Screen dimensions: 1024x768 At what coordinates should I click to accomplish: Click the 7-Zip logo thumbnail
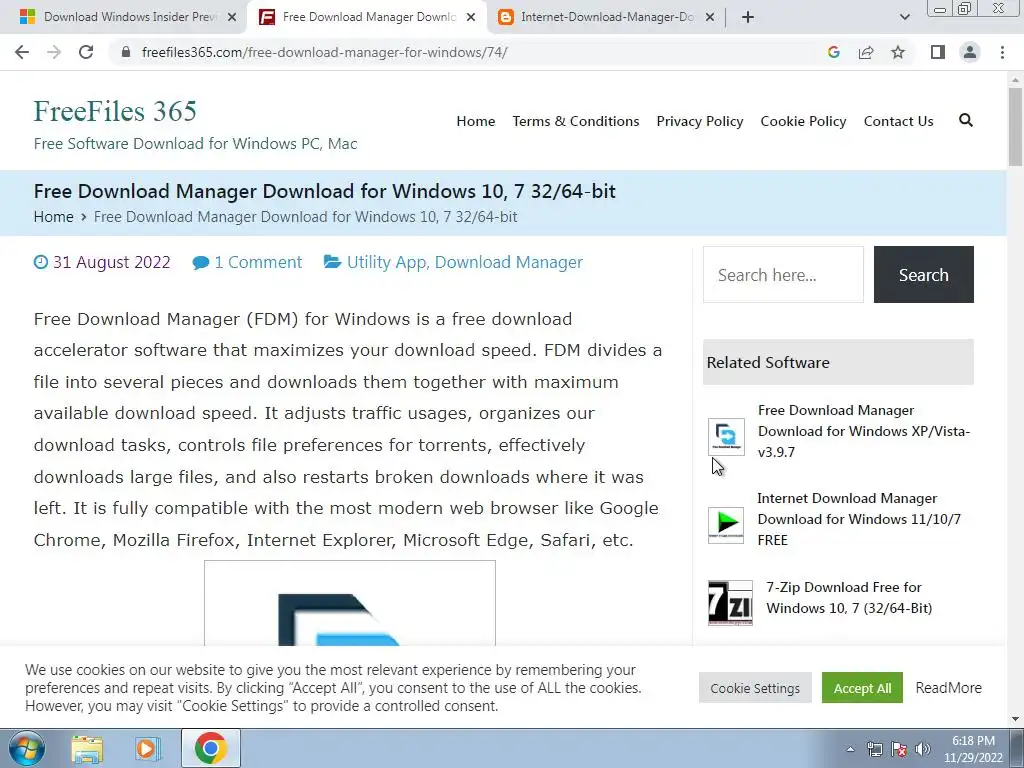click(730, 602)
